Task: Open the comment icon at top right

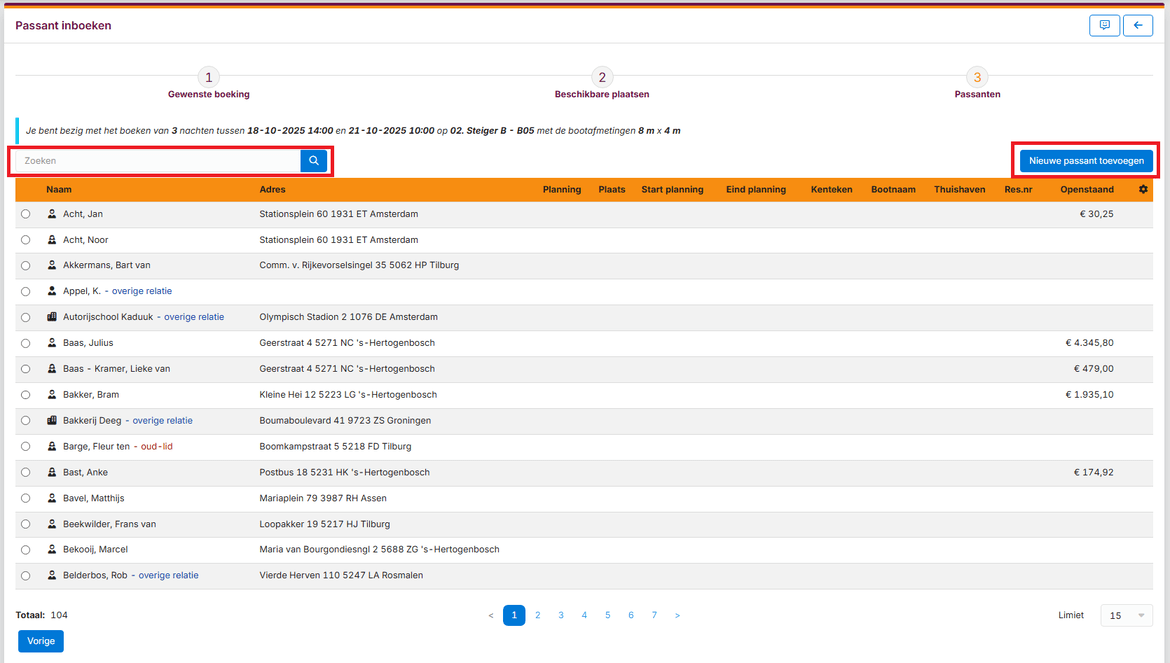Action: [1104, 26]
